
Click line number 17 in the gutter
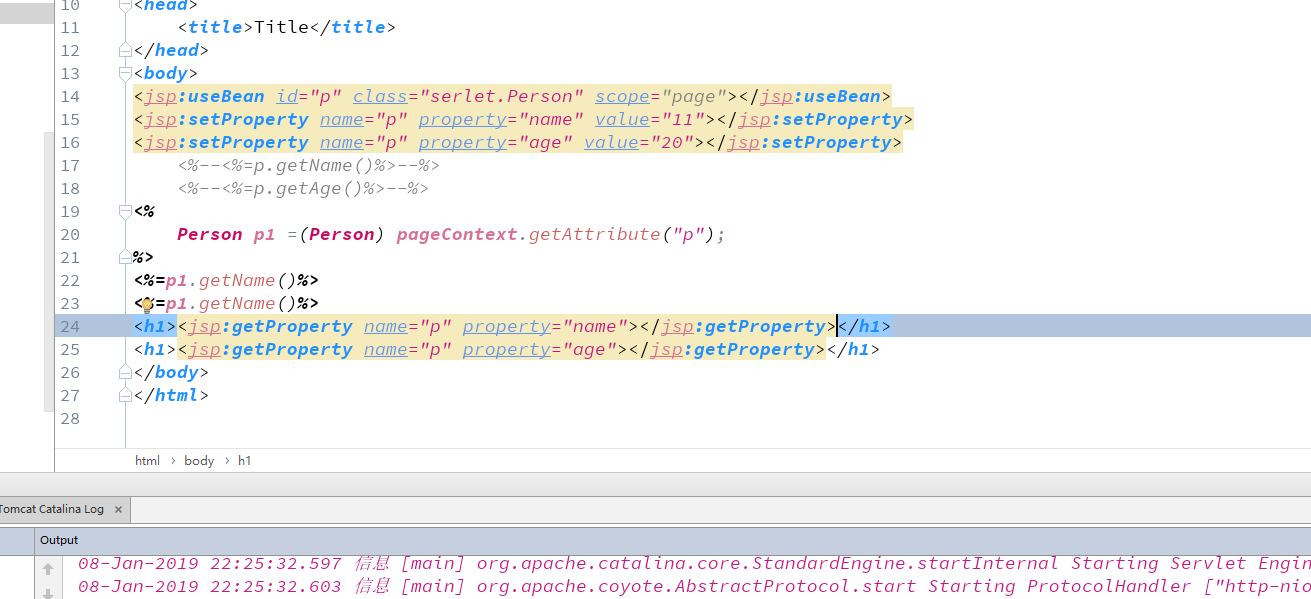[70, 165]
